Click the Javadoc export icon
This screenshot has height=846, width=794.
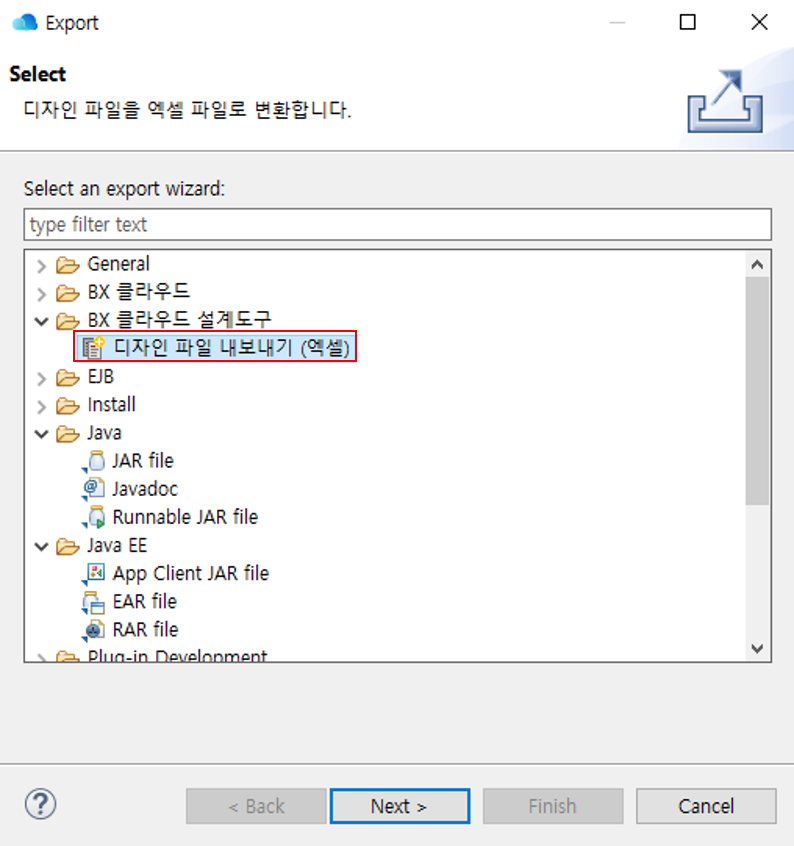[x=95, y=489]
